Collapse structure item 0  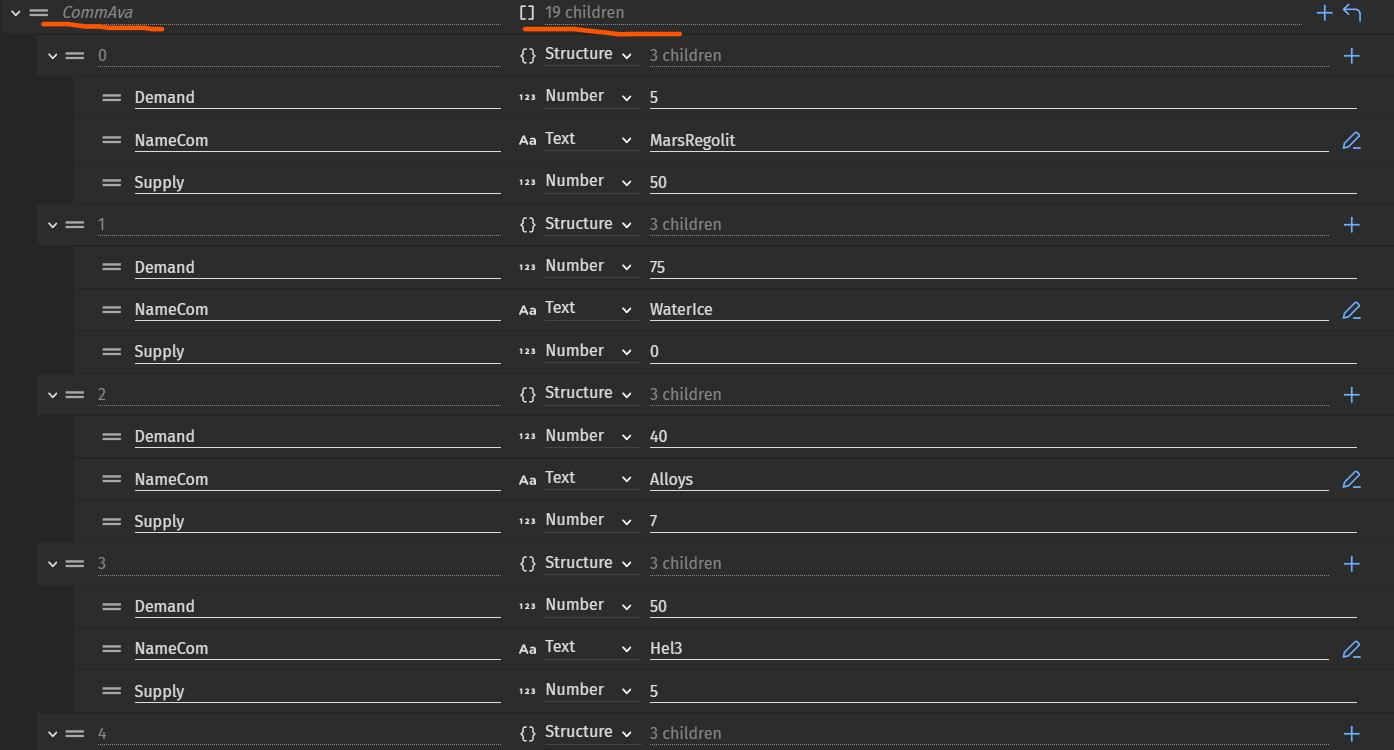pos(54,56)
